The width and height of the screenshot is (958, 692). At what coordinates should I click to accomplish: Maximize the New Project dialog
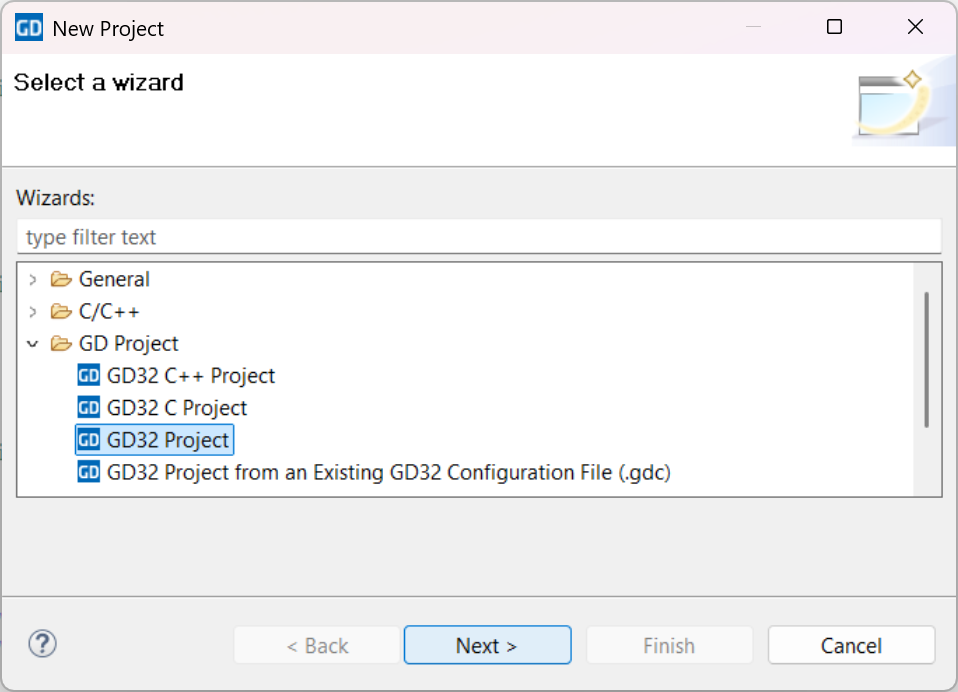(x=834, y=28)
